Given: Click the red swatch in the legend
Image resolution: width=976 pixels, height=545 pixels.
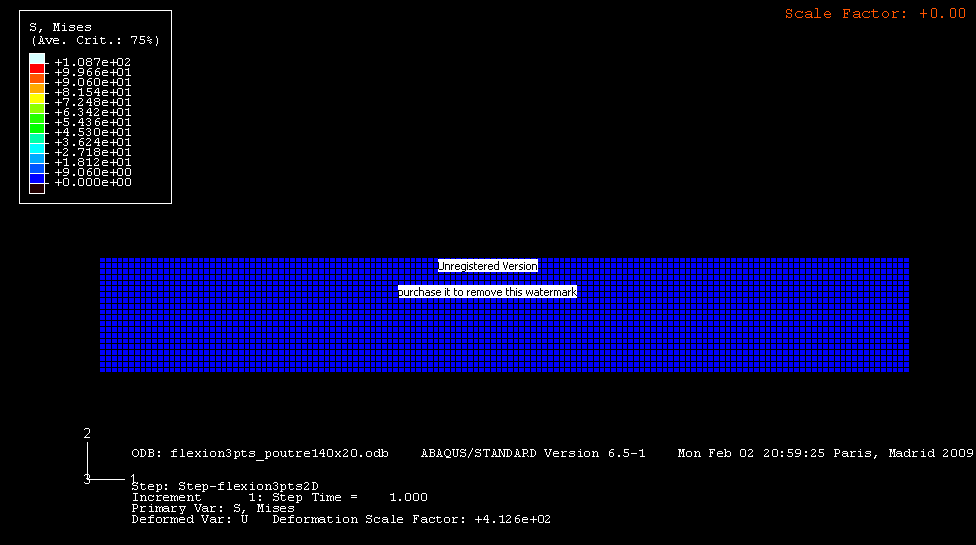Looking at the screenshot, I should [37, 69].
